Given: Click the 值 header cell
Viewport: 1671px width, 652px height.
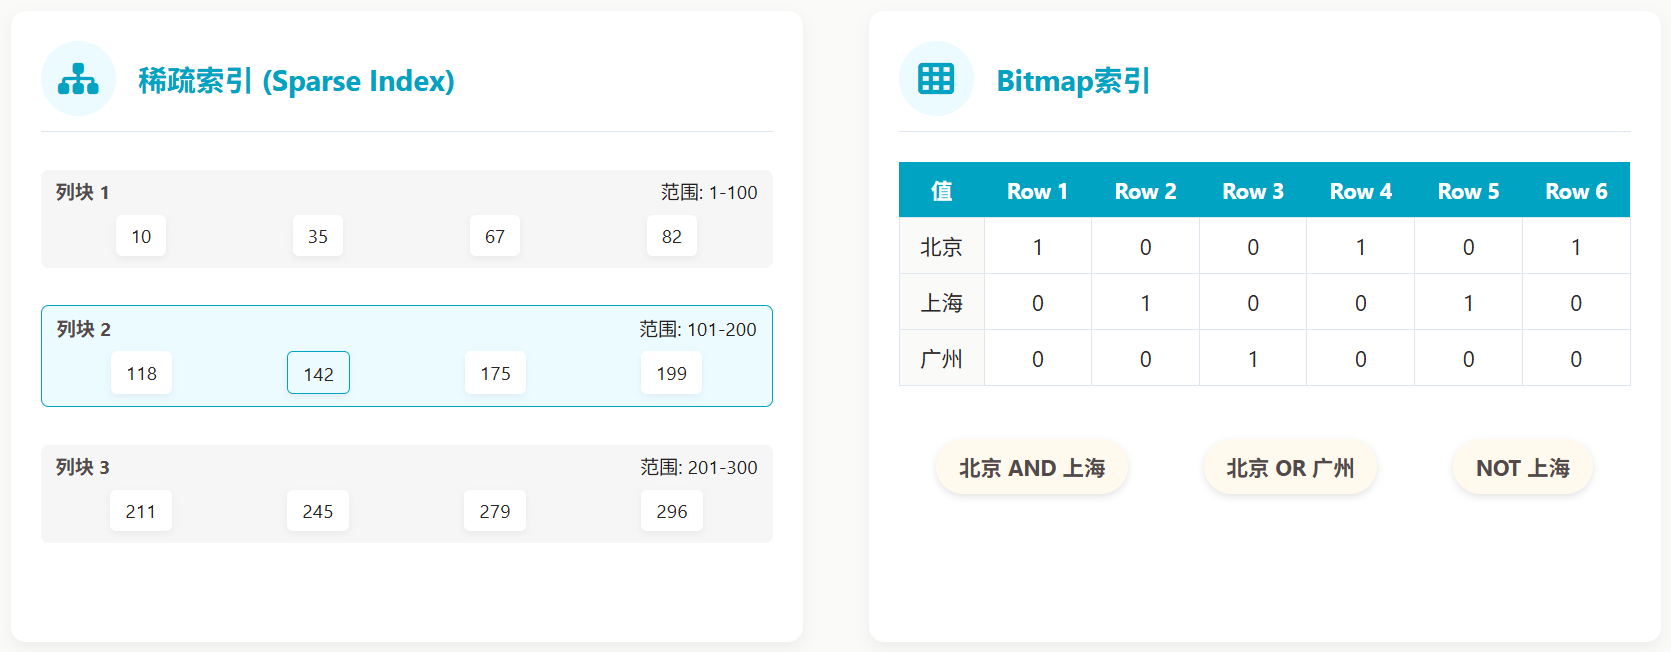Looking at the screenshot, I should (x=941, y=191).
